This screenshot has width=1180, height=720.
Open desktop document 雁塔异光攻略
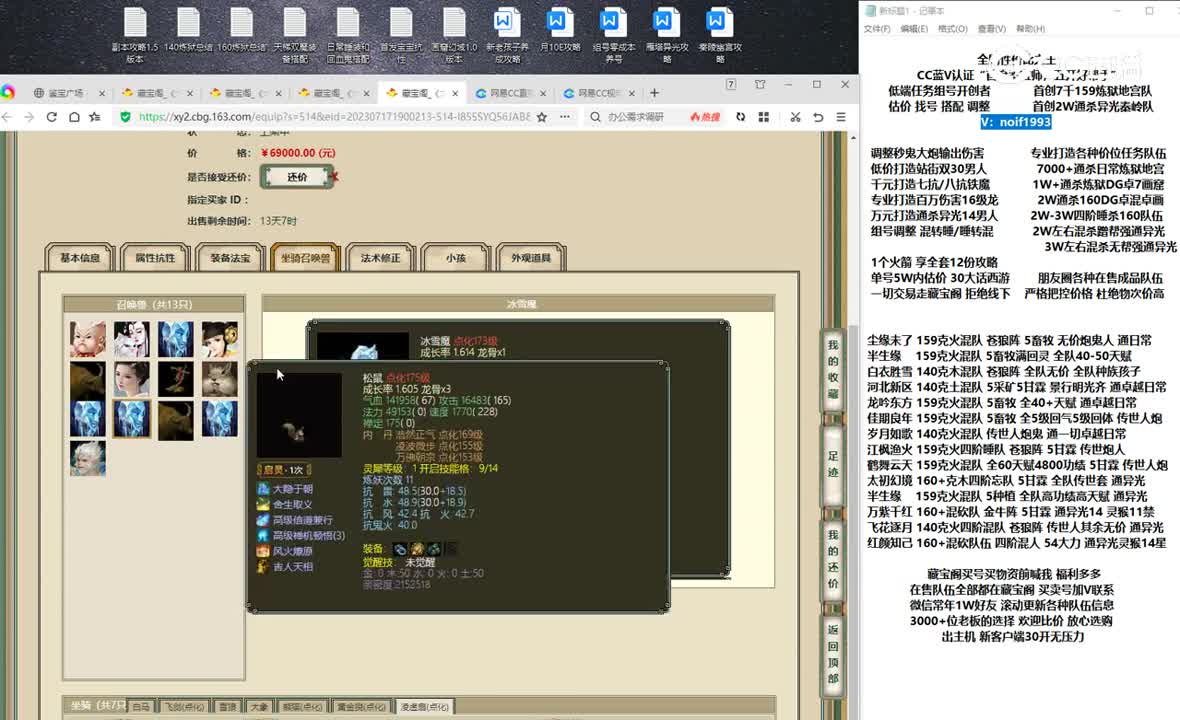pos(667,34)
